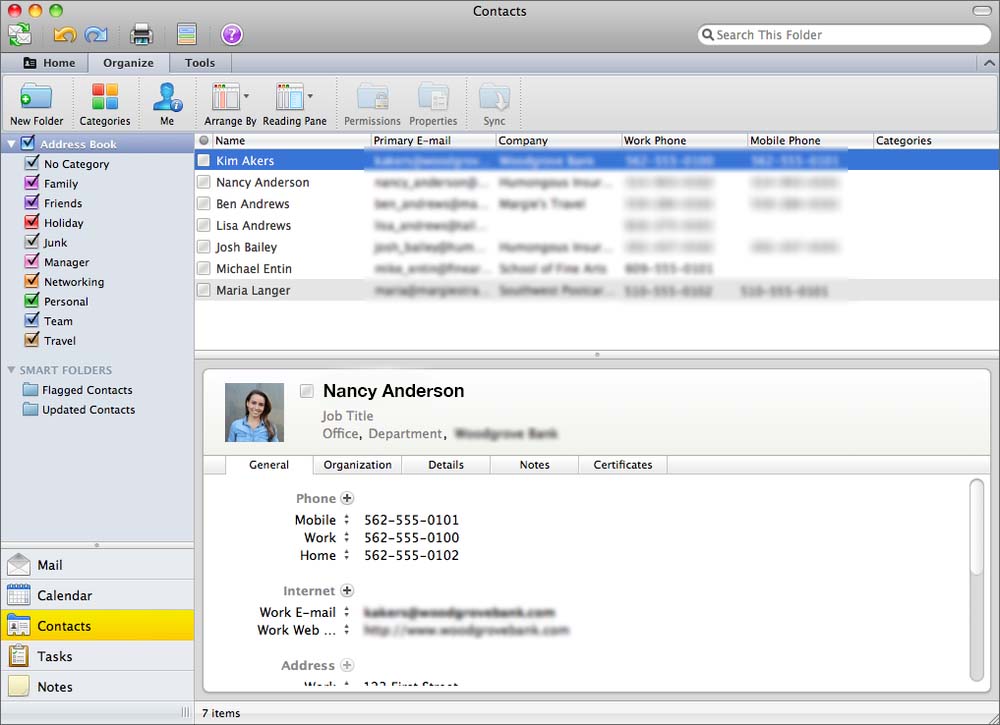This screenshot has height=725, width=1000.
Task: Click the Undo arrow icon
Action: pos(64,34)
